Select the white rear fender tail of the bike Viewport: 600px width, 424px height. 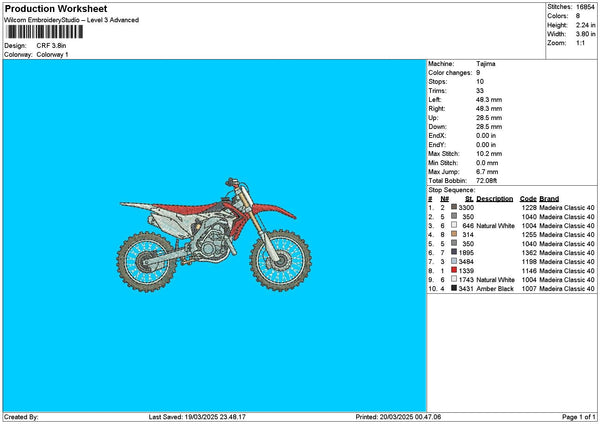pos(136,206)
